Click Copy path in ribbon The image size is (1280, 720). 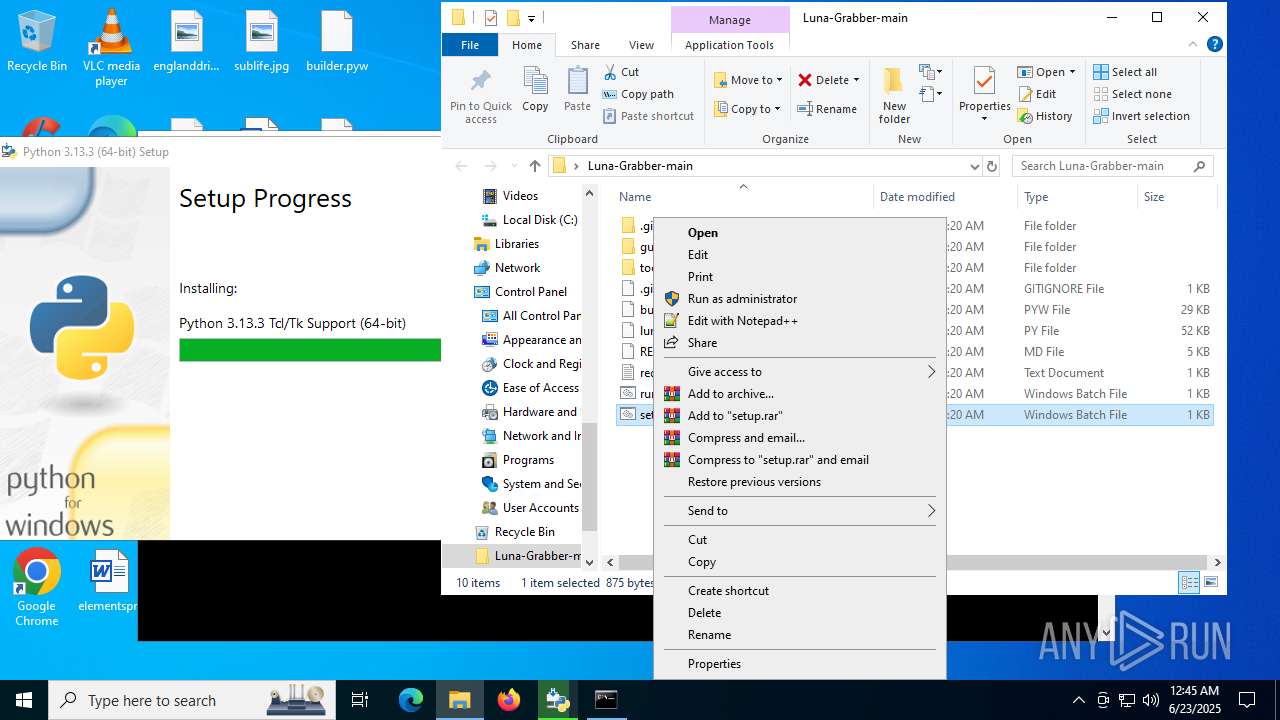[x=638, y=94]
